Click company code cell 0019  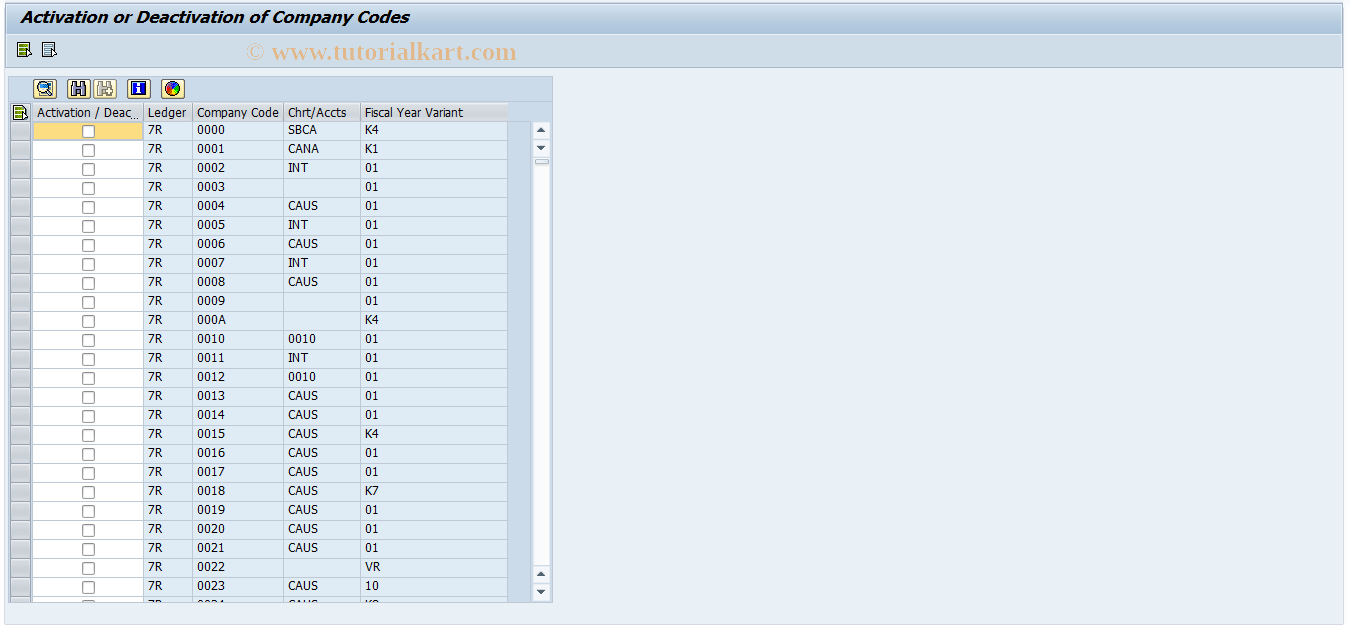point(238,511)
